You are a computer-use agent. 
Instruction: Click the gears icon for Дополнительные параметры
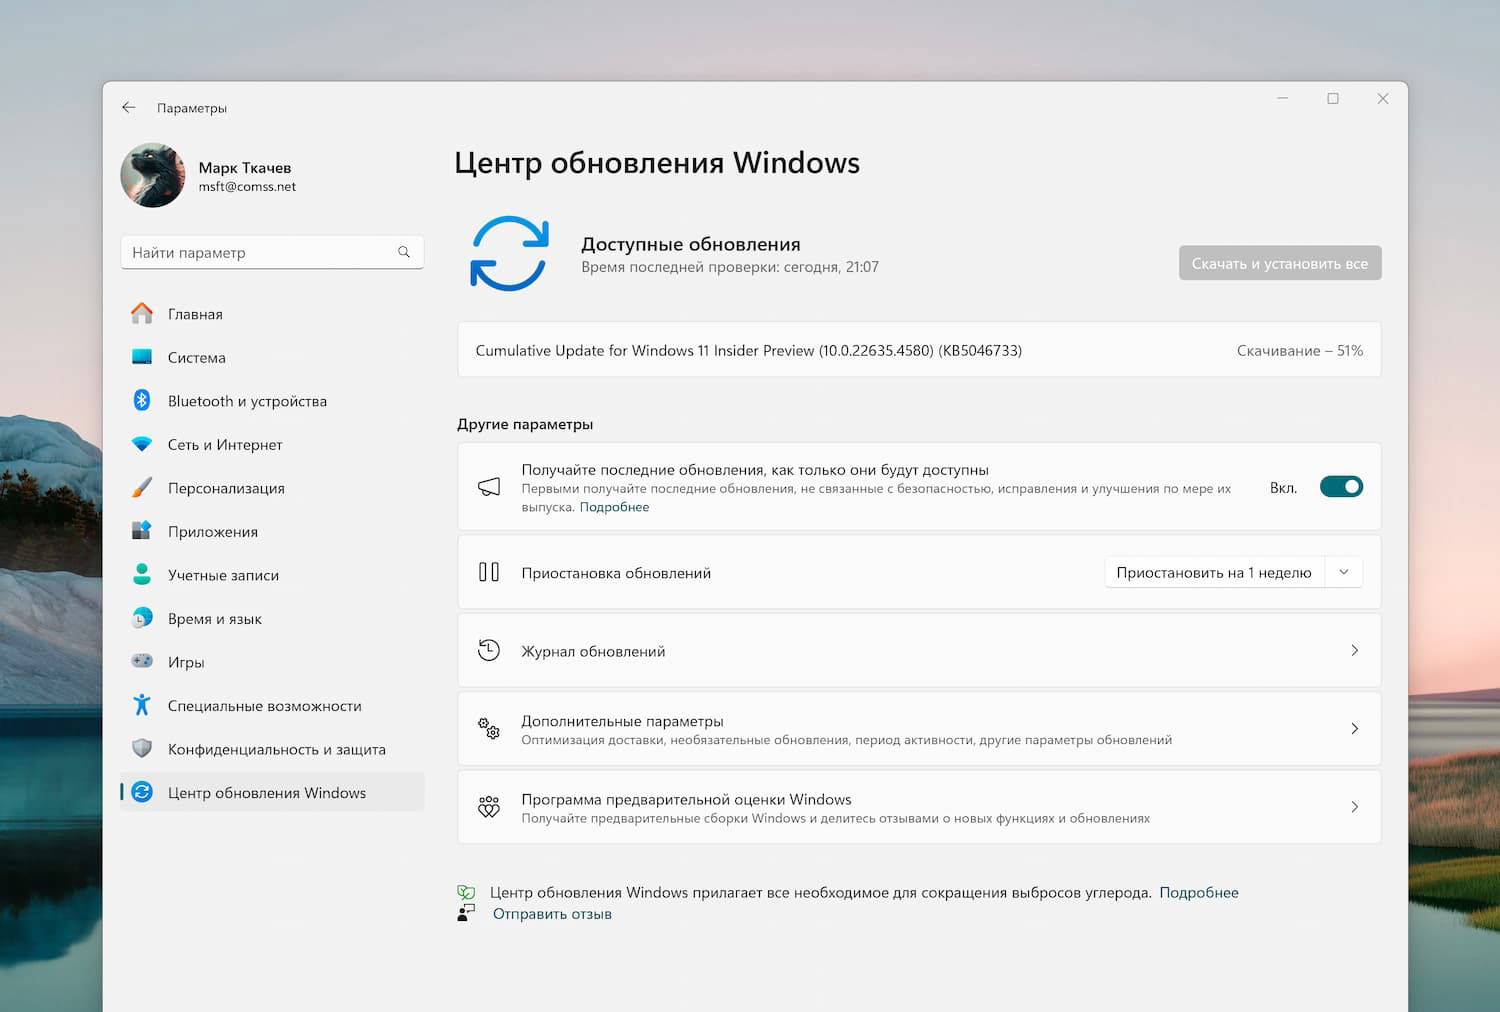pyautogui.click(x=489, y=729)
